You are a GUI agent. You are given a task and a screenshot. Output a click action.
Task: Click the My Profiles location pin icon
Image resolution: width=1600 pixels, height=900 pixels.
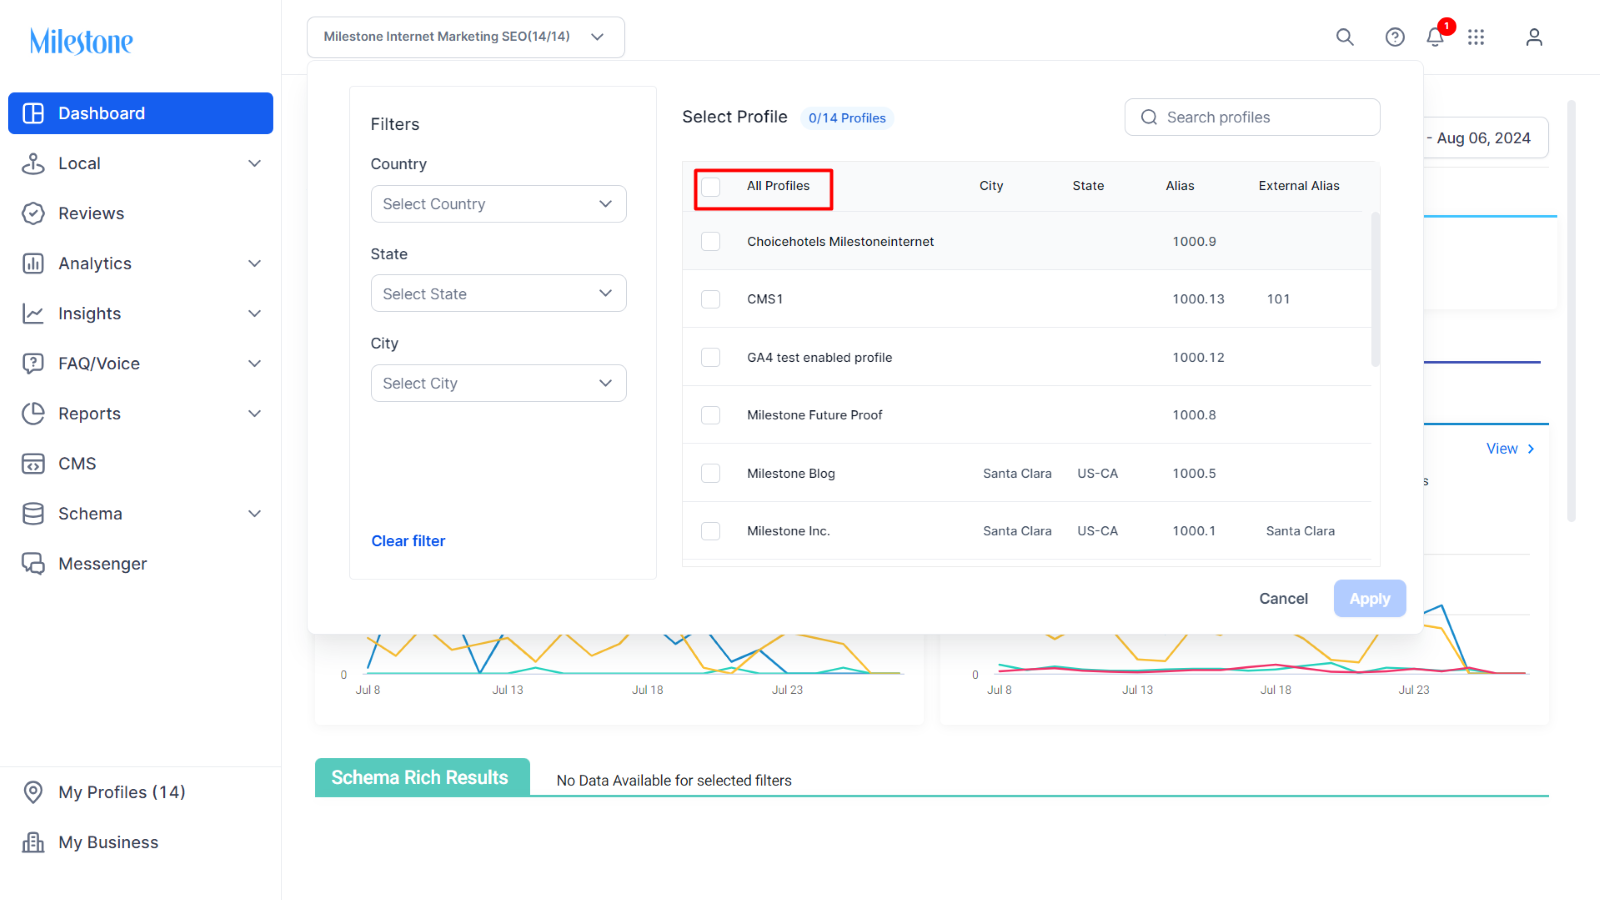(x=33, y=792)
